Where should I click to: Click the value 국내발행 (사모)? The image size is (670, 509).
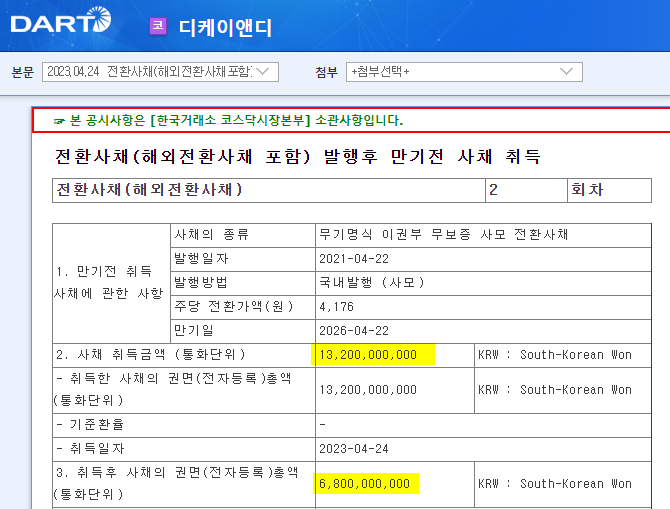click(372, 283)
